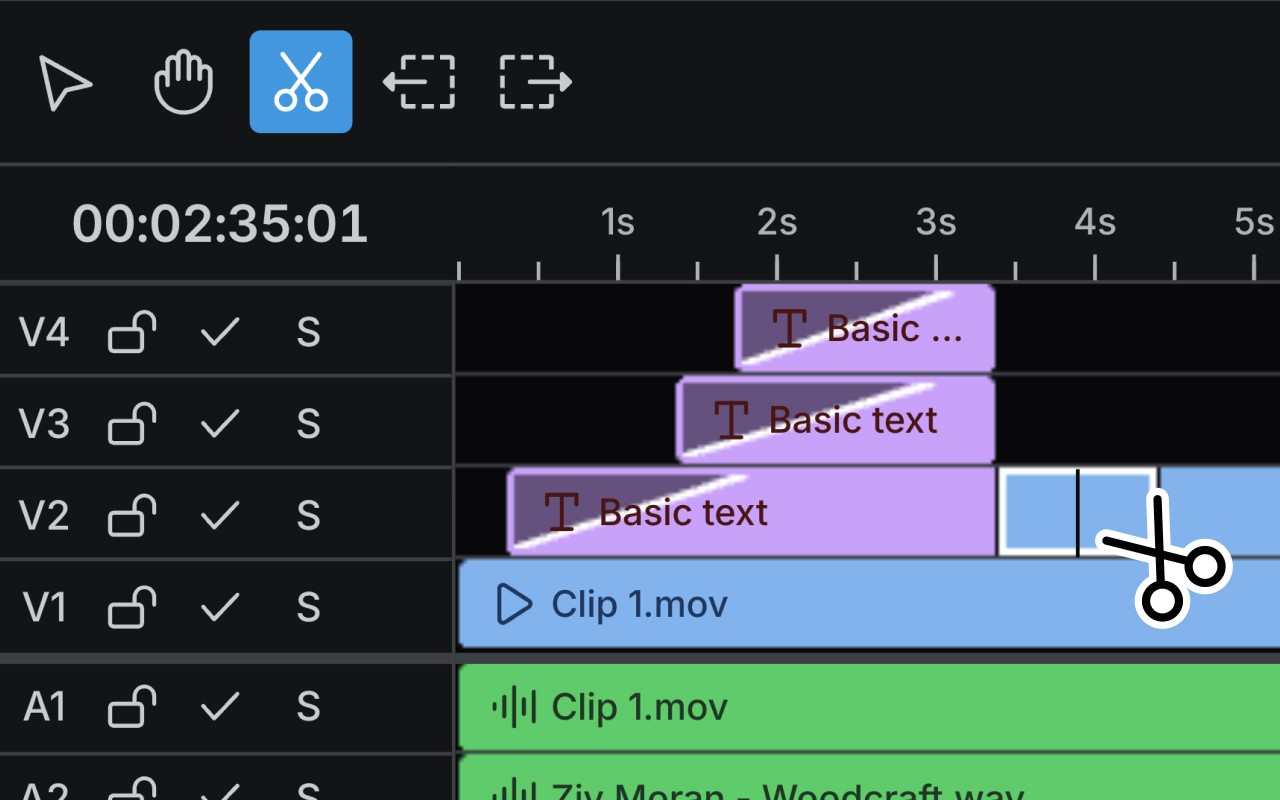Select the Basic text clip on V2
Screen dimensions: 1280x800
tap(752, 512)
